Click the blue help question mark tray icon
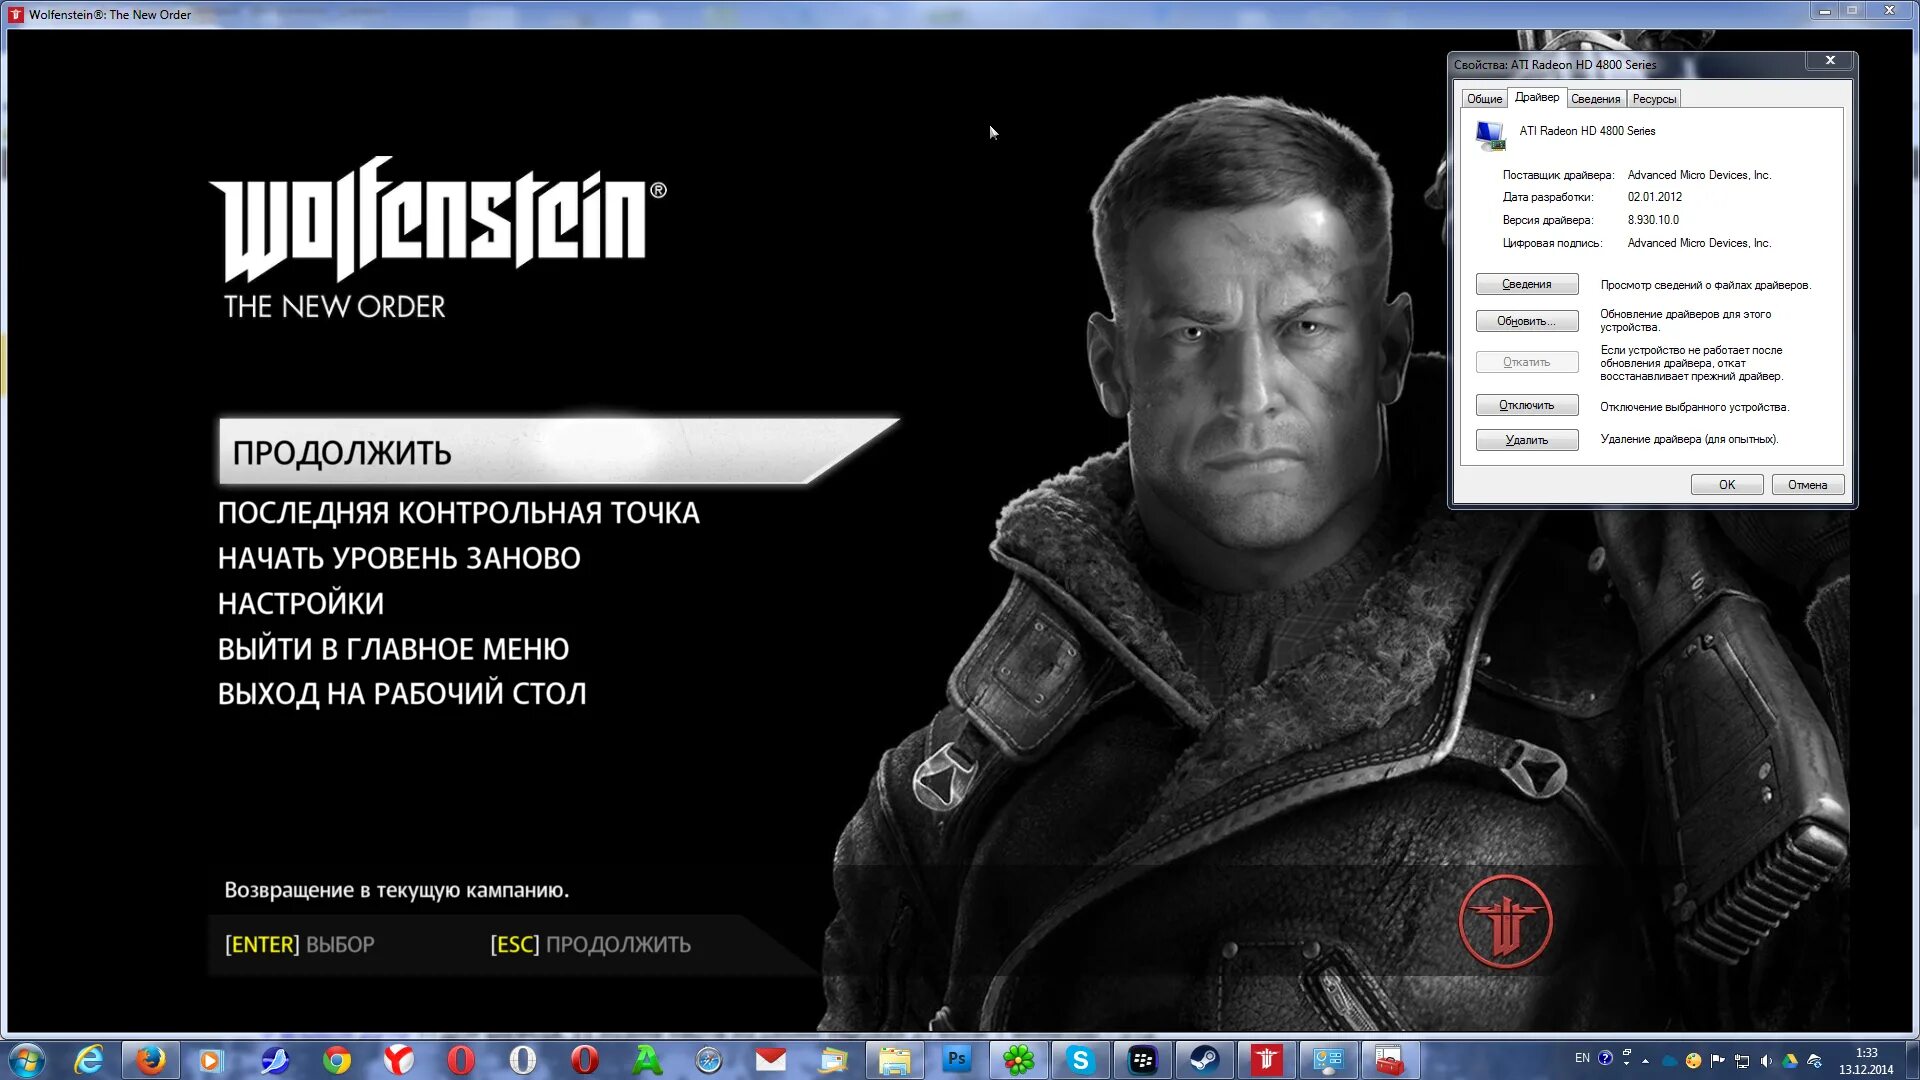Image resolution: width=1920 pixels, height=1080 pixels. coord(1605,1058)
